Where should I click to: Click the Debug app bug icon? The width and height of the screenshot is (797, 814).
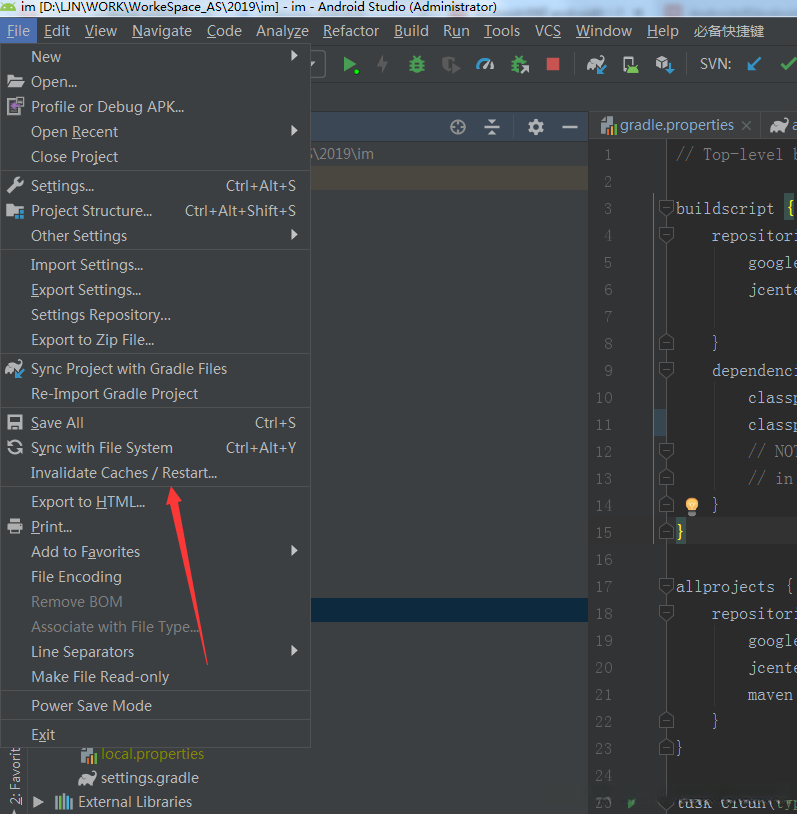pos(417,65)
